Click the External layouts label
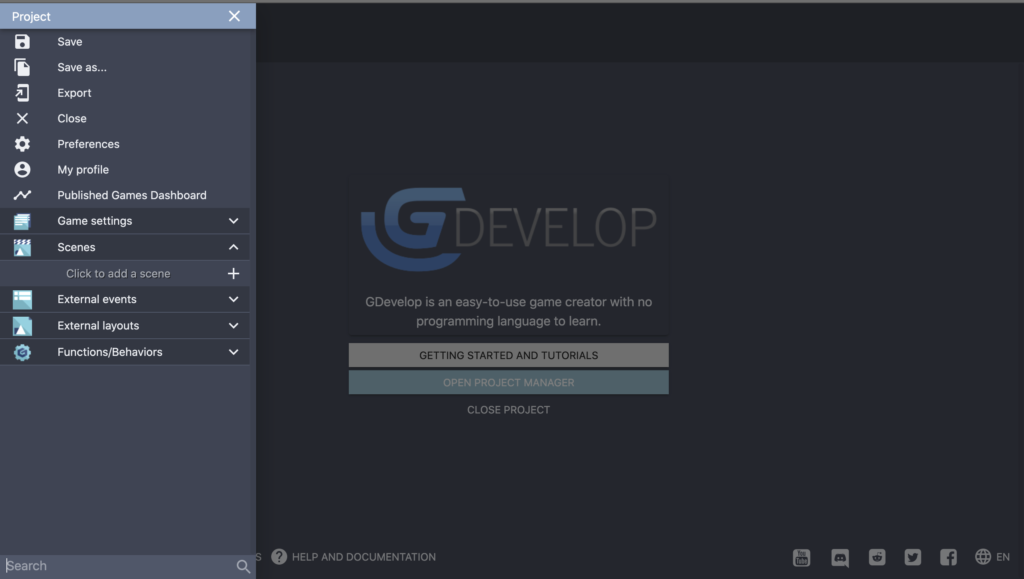The width and height of the screenshot is (1024, 579). pos(98,326)
